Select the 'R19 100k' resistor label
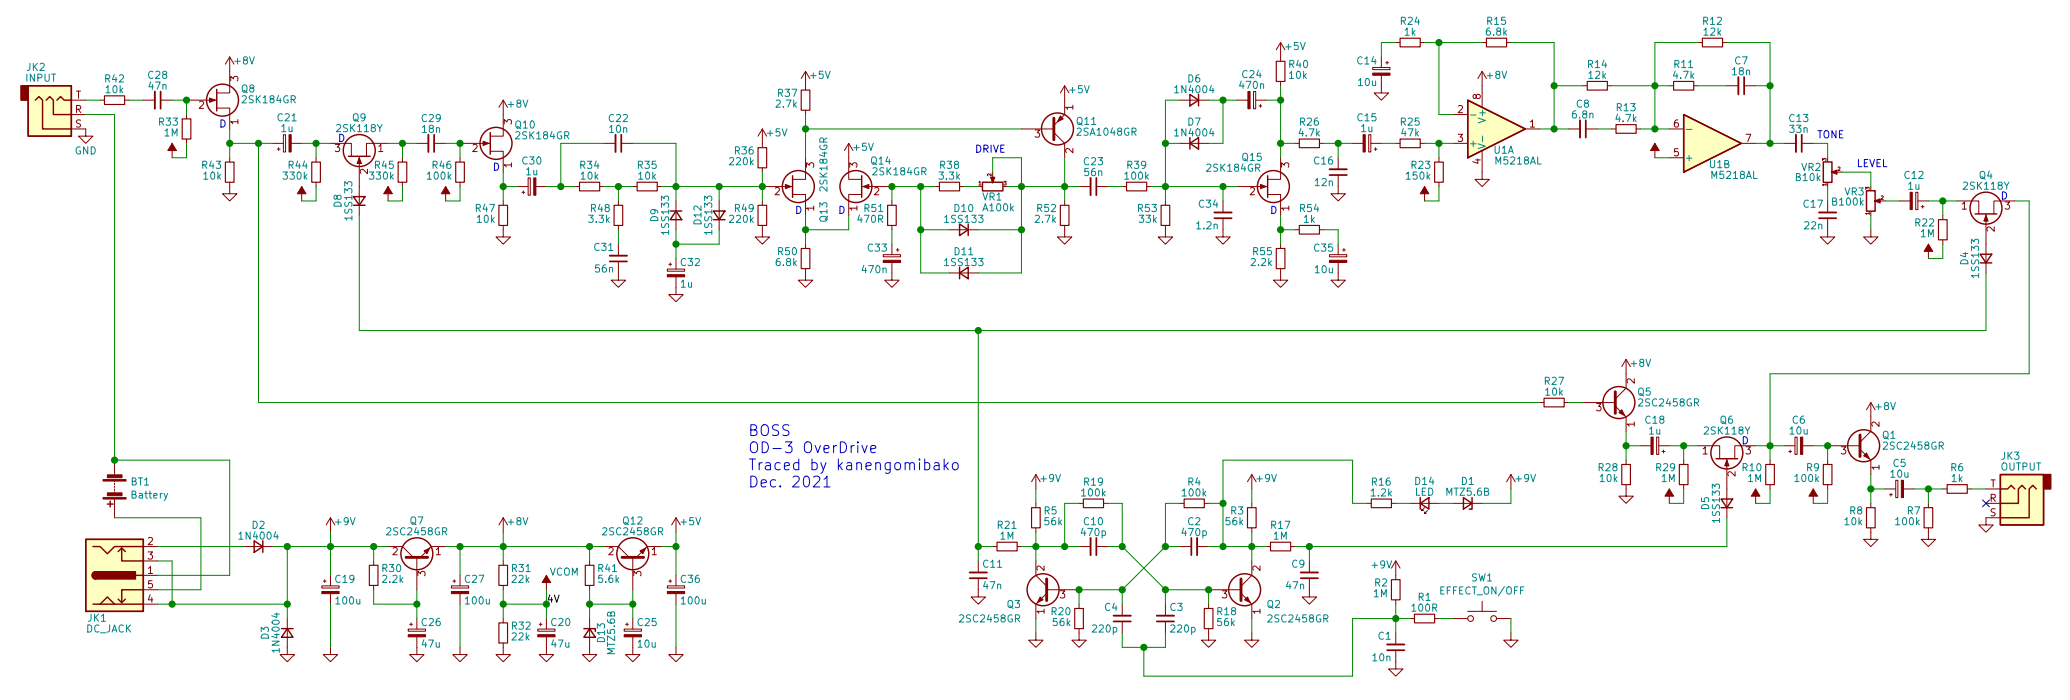Viewport: 2070px width, 700px height. [x=1093, y=487]
